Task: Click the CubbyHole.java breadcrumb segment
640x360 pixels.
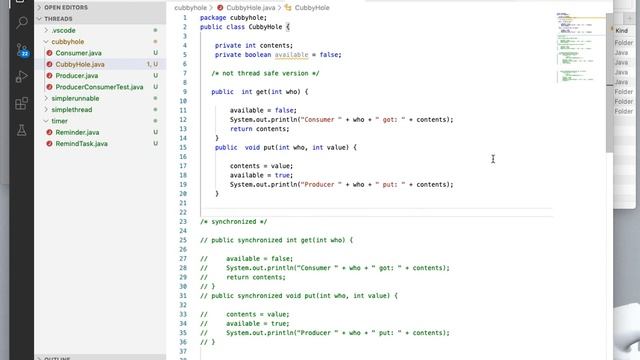Action: (x=251, y=8)
